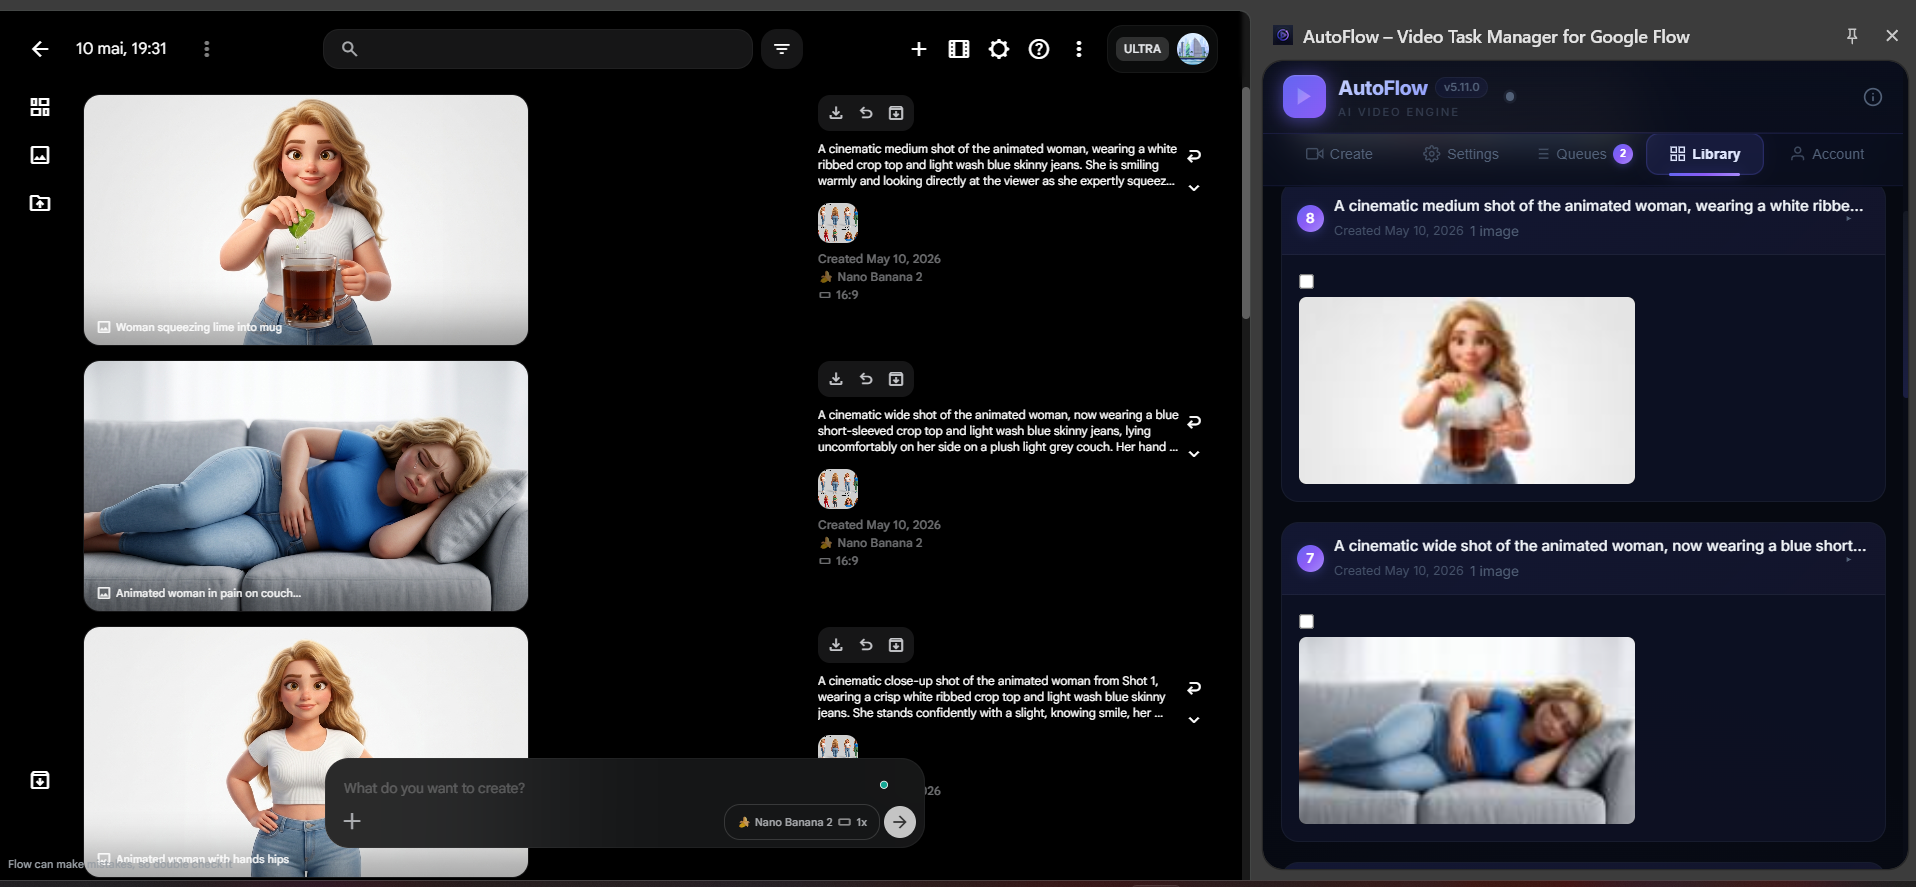Download the 'woman in pain on couch' image
The width and height of the screenshot is (1916, 887).
click(836, 379)
